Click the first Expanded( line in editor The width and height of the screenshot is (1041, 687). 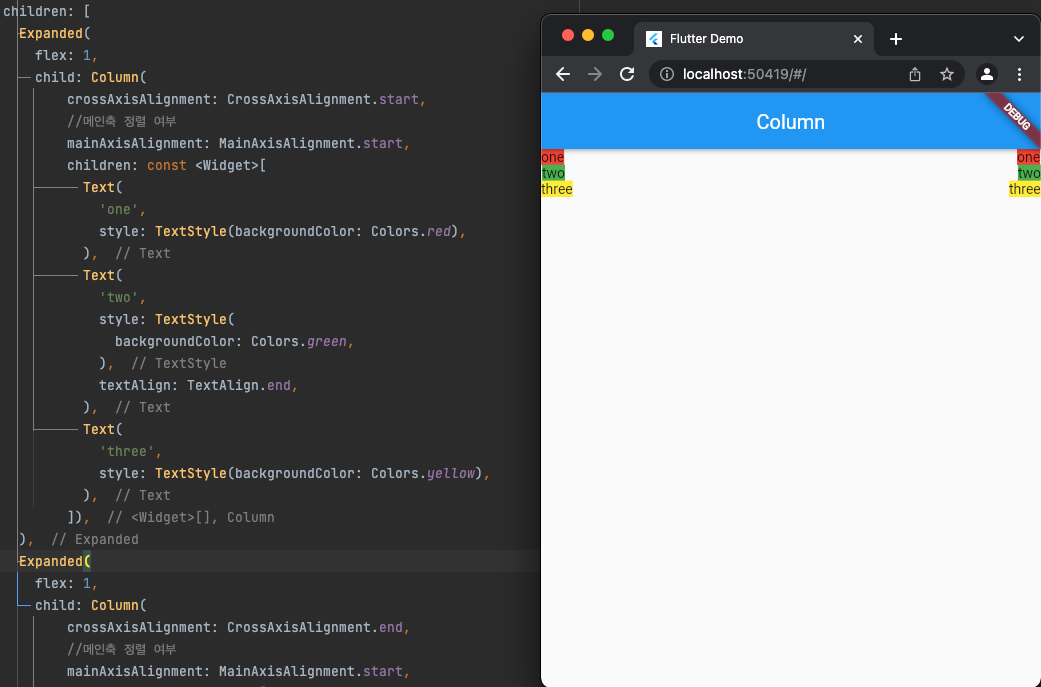point(54,33)
